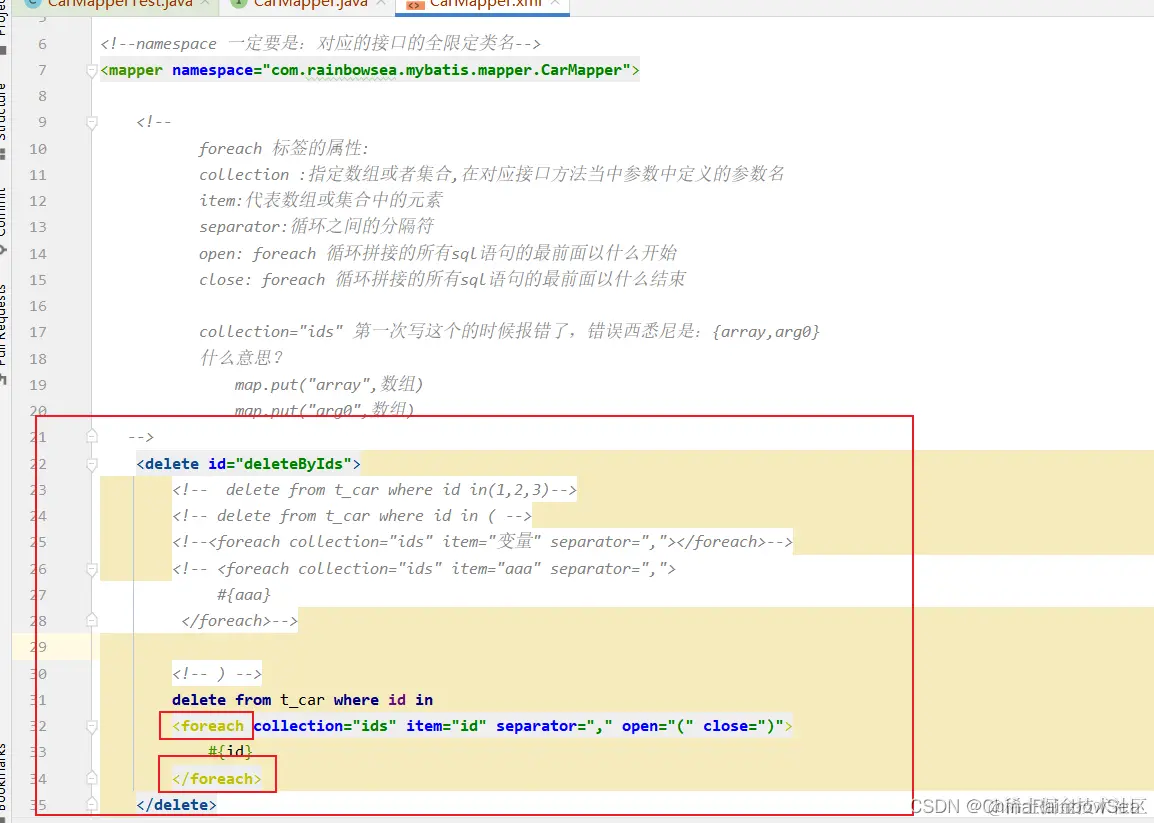Screen dimensions: 1154x823
Task: Click the 'where id in (' comment on line 24
Action: 352,515
